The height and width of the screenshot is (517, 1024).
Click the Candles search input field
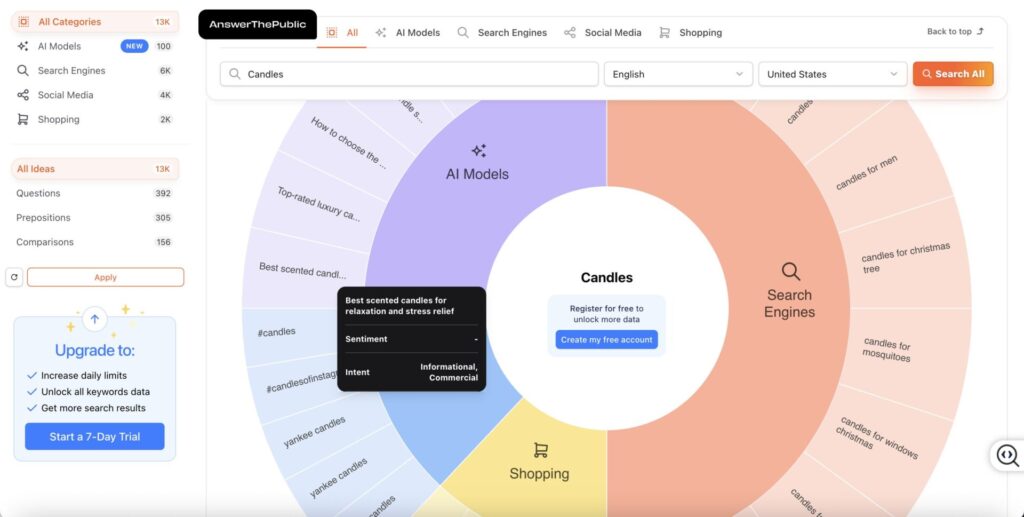410,74
